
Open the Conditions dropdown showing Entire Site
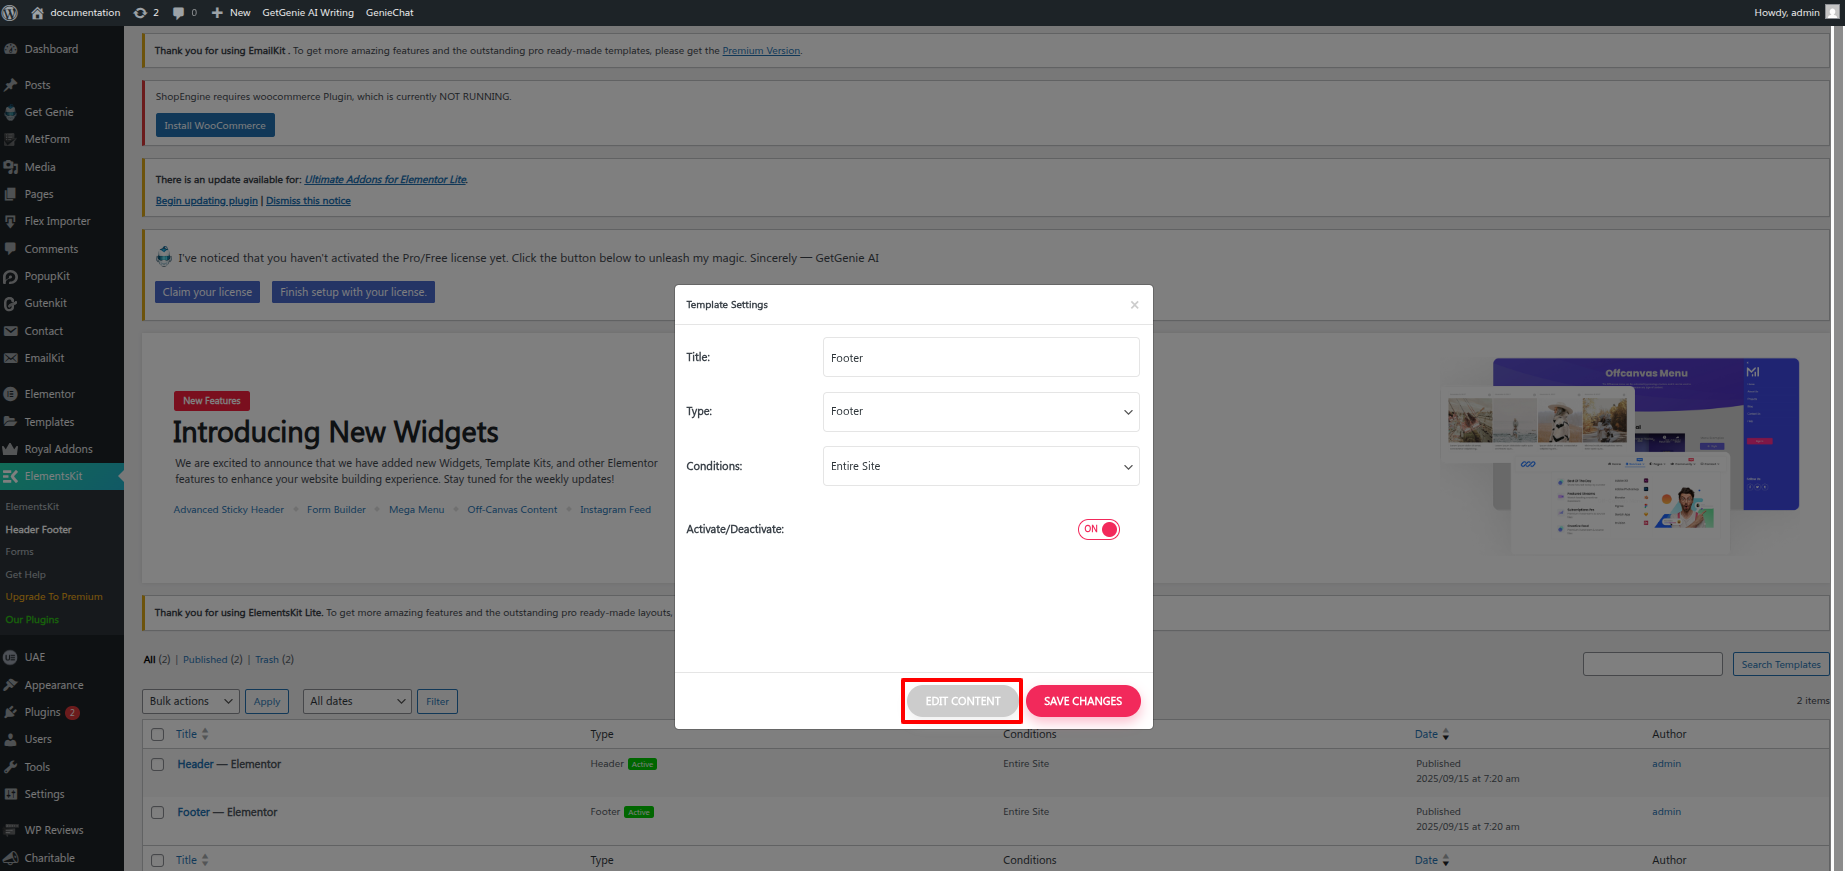click(x=980, y=466)
